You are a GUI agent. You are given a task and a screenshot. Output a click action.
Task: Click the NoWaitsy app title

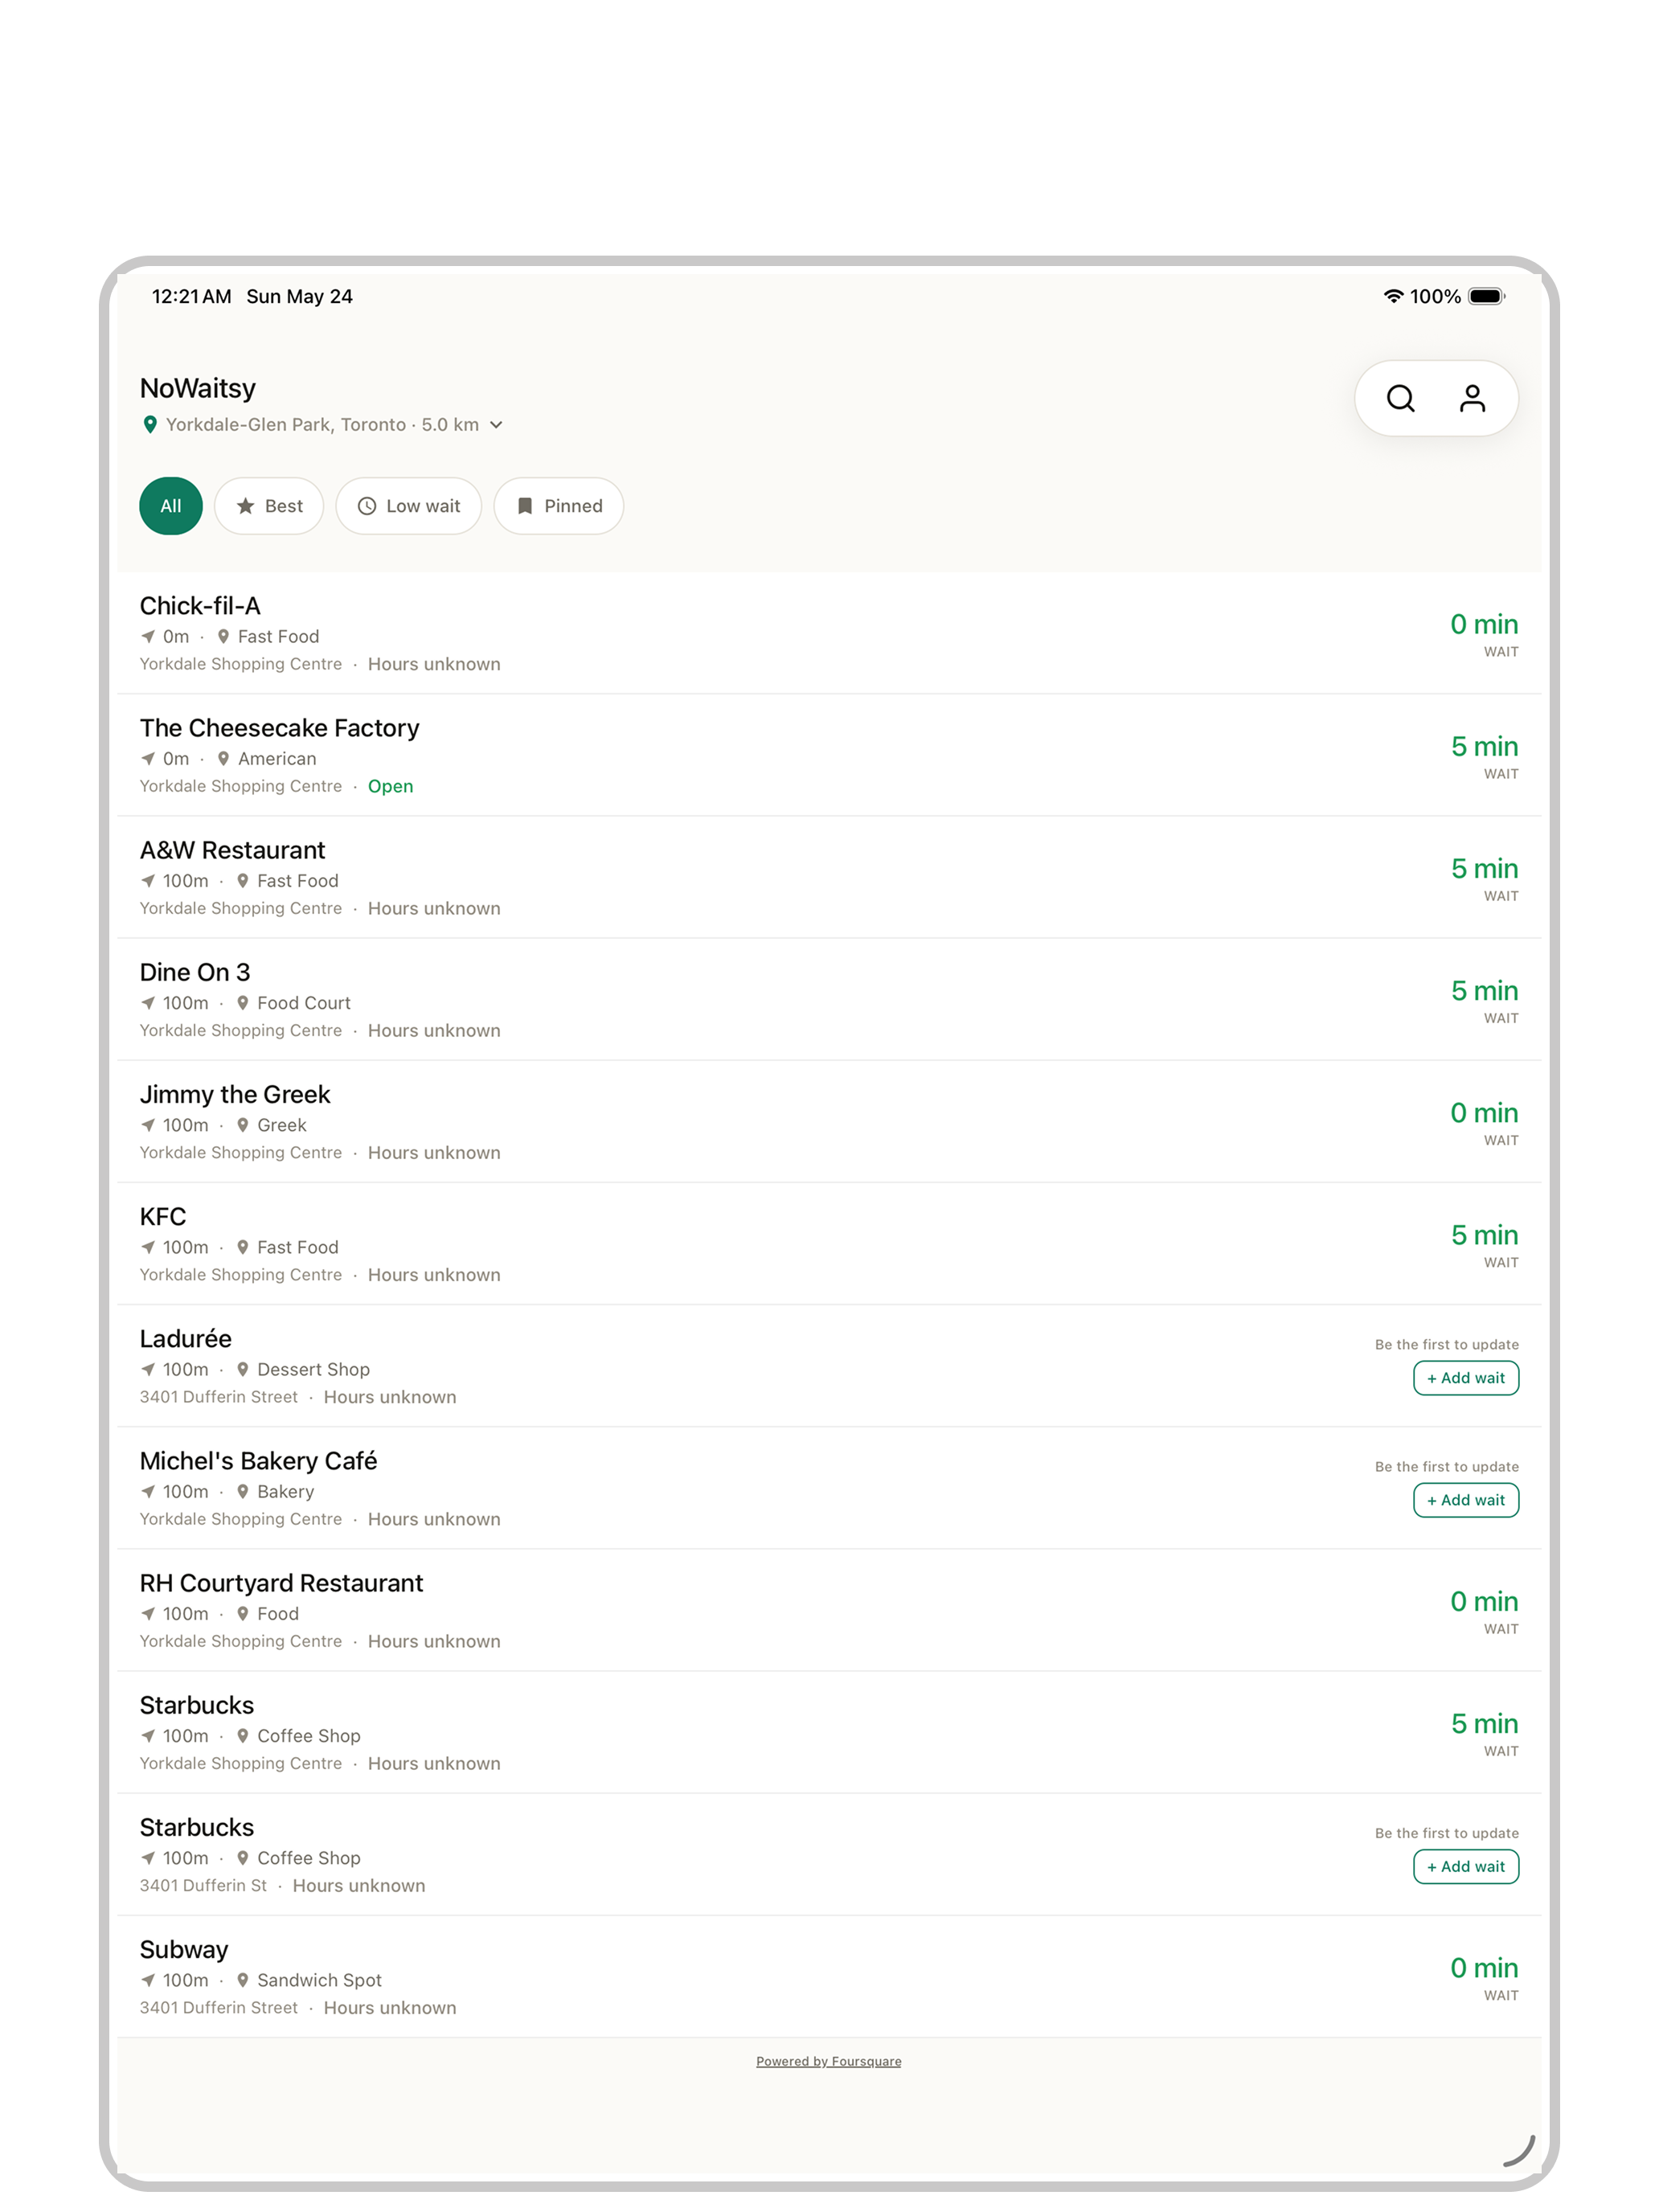[198, 388]
